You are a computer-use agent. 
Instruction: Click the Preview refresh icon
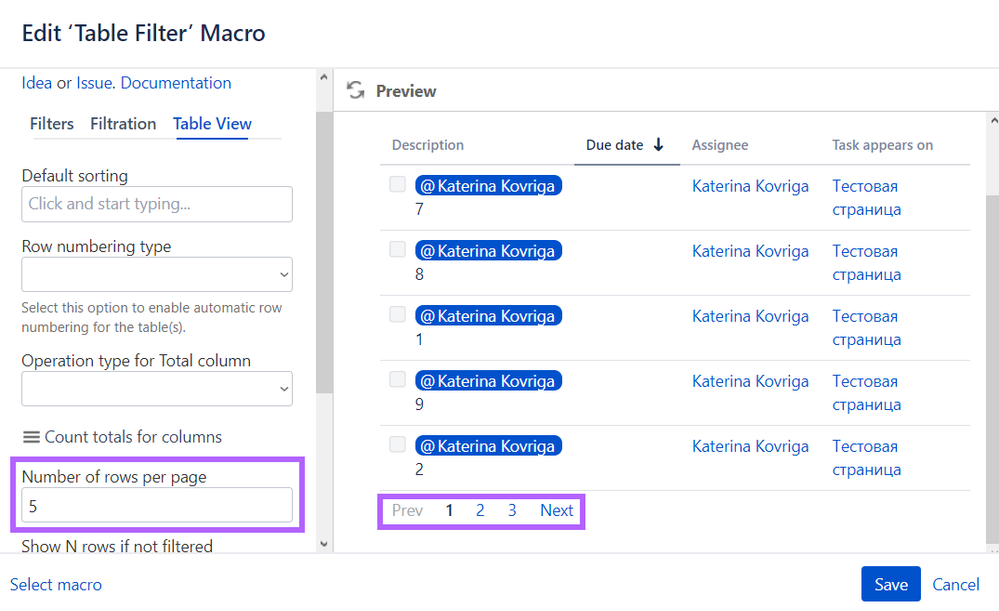point(355,91)
